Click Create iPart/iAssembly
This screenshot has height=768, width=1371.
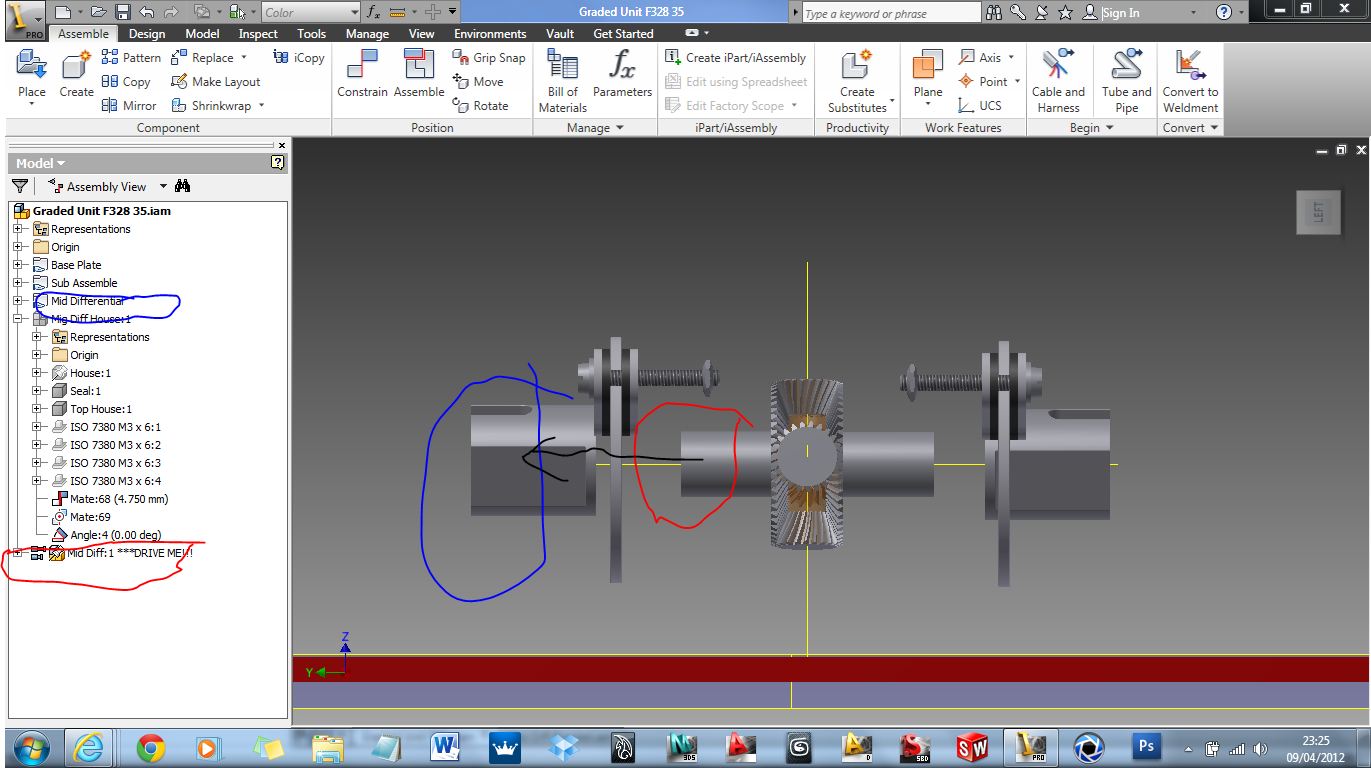[735, 58]
